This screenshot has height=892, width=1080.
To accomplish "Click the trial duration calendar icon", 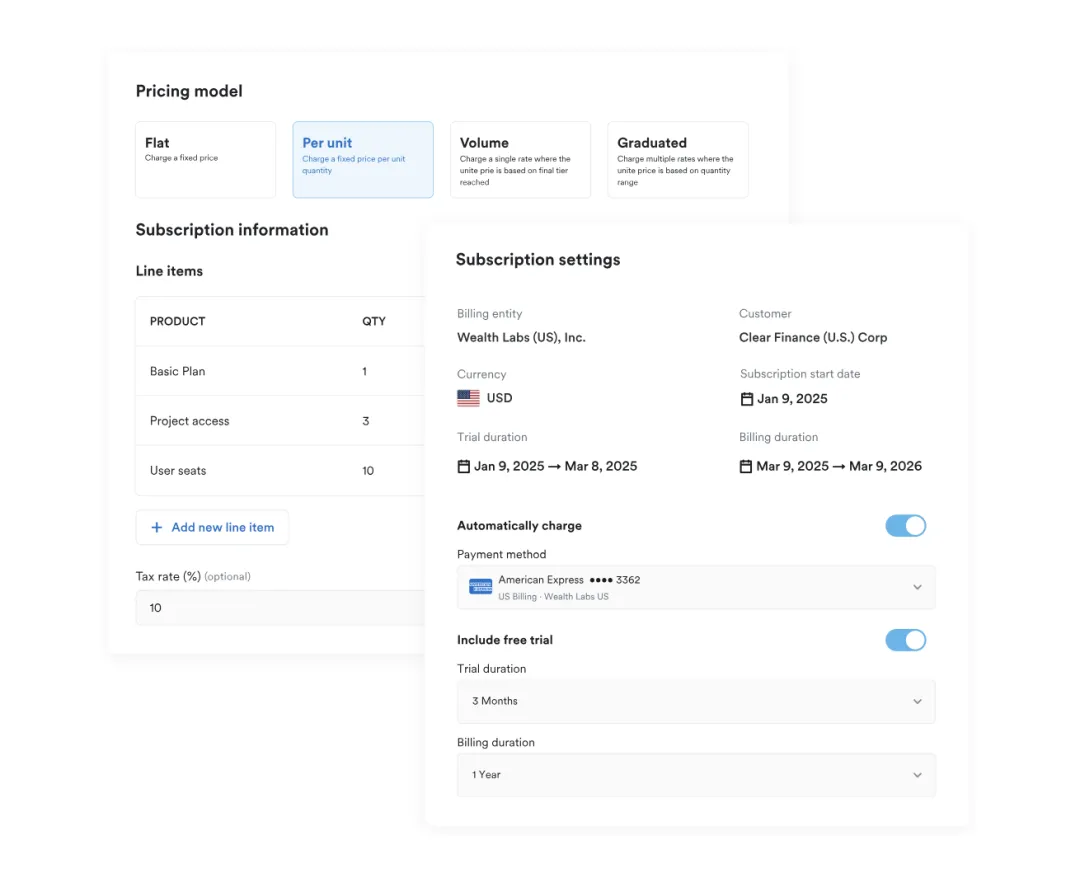I will tap(463, 466).
